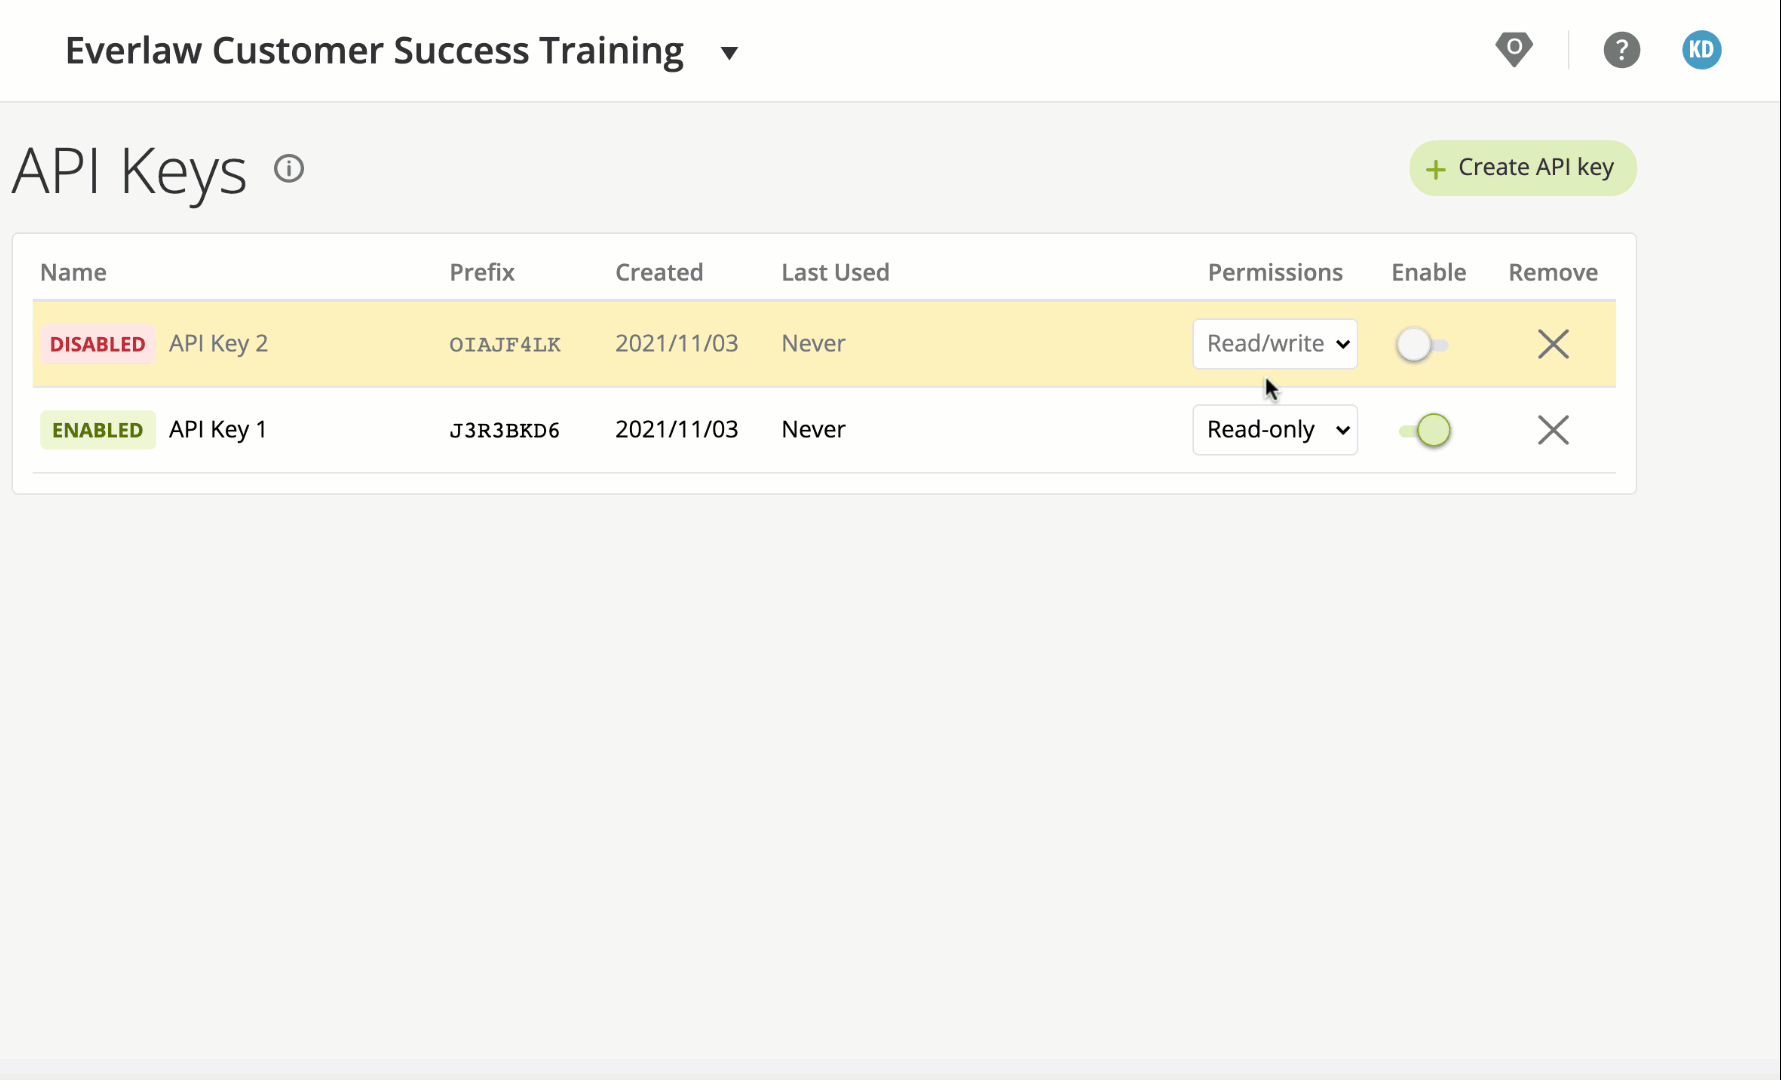Open the help question mark icon
The height and width of the screenshot is (1080, 1781).
(x=1621, y=50)
